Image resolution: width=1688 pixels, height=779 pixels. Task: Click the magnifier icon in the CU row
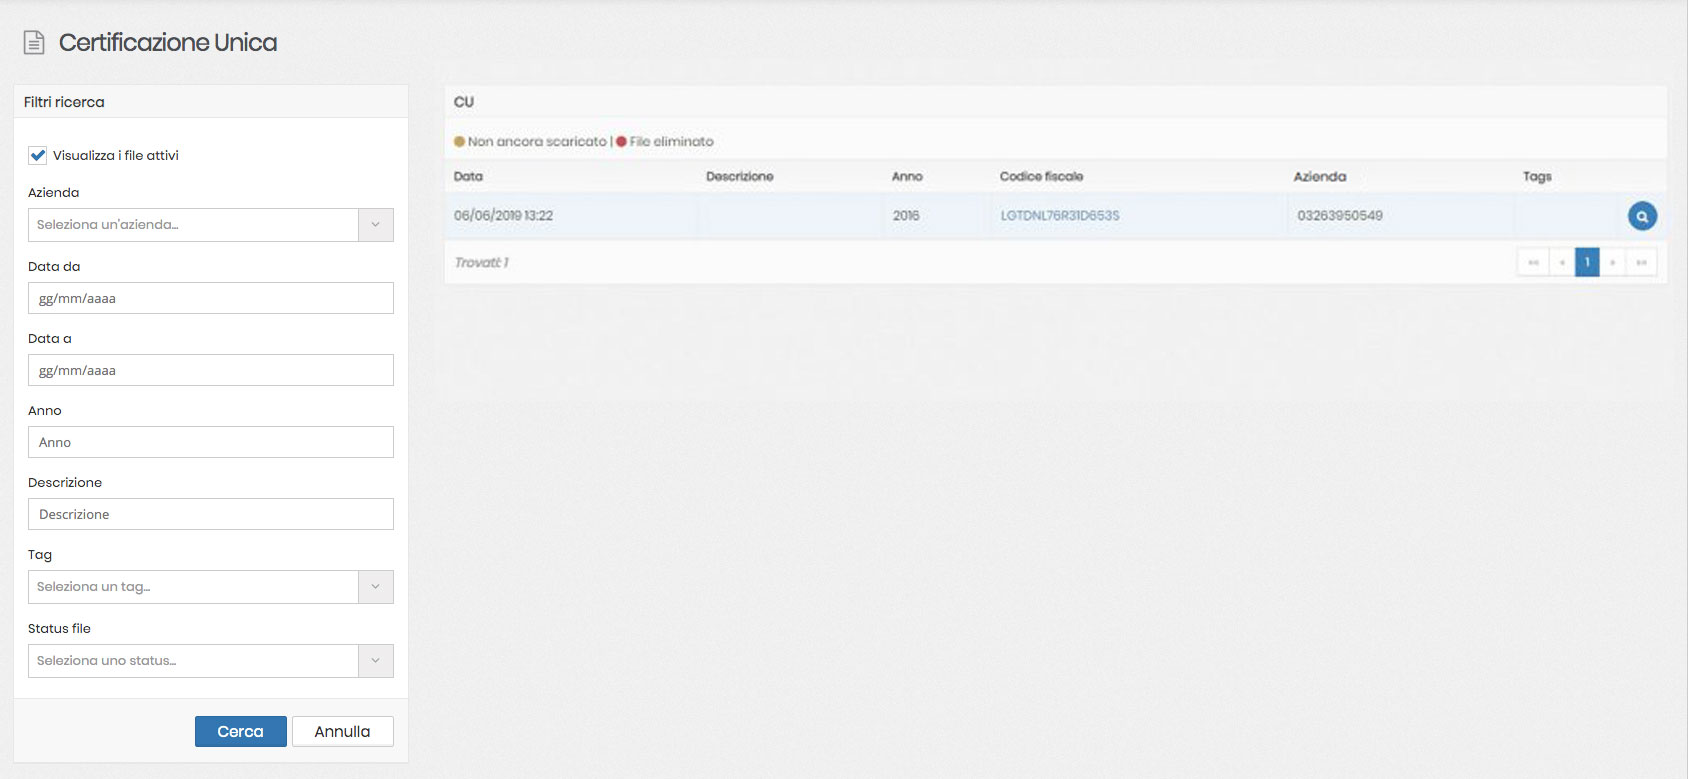tap(1642, 216)
